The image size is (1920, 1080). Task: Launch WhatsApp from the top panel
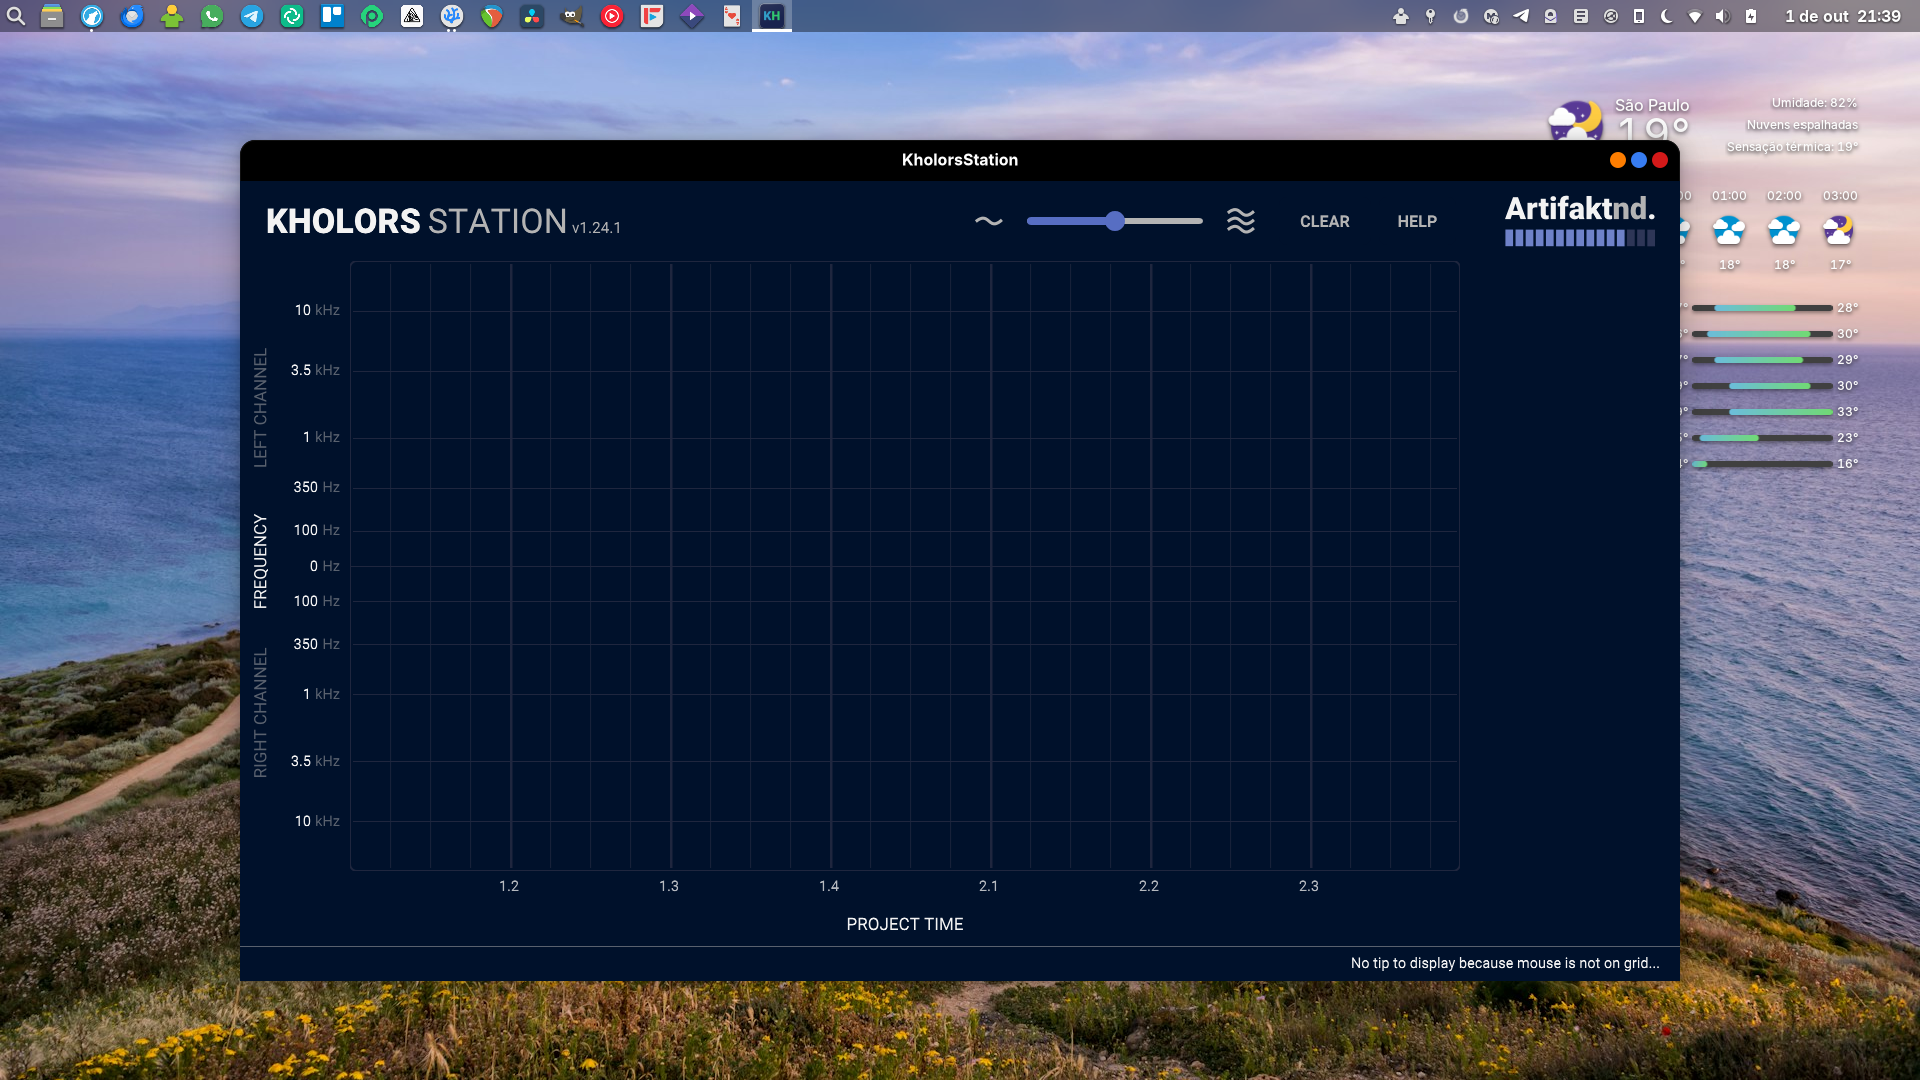(212, 16)
